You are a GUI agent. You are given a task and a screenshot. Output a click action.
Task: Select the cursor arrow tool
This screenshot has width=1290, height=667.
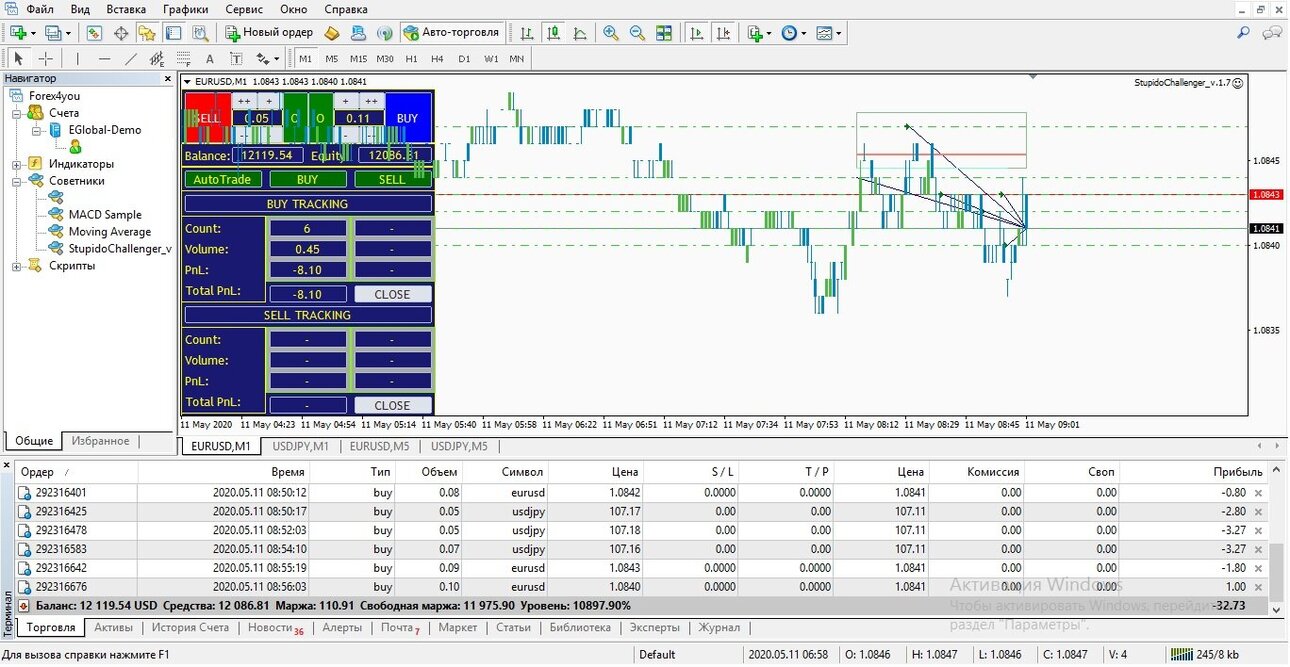(x=19, y=59)
